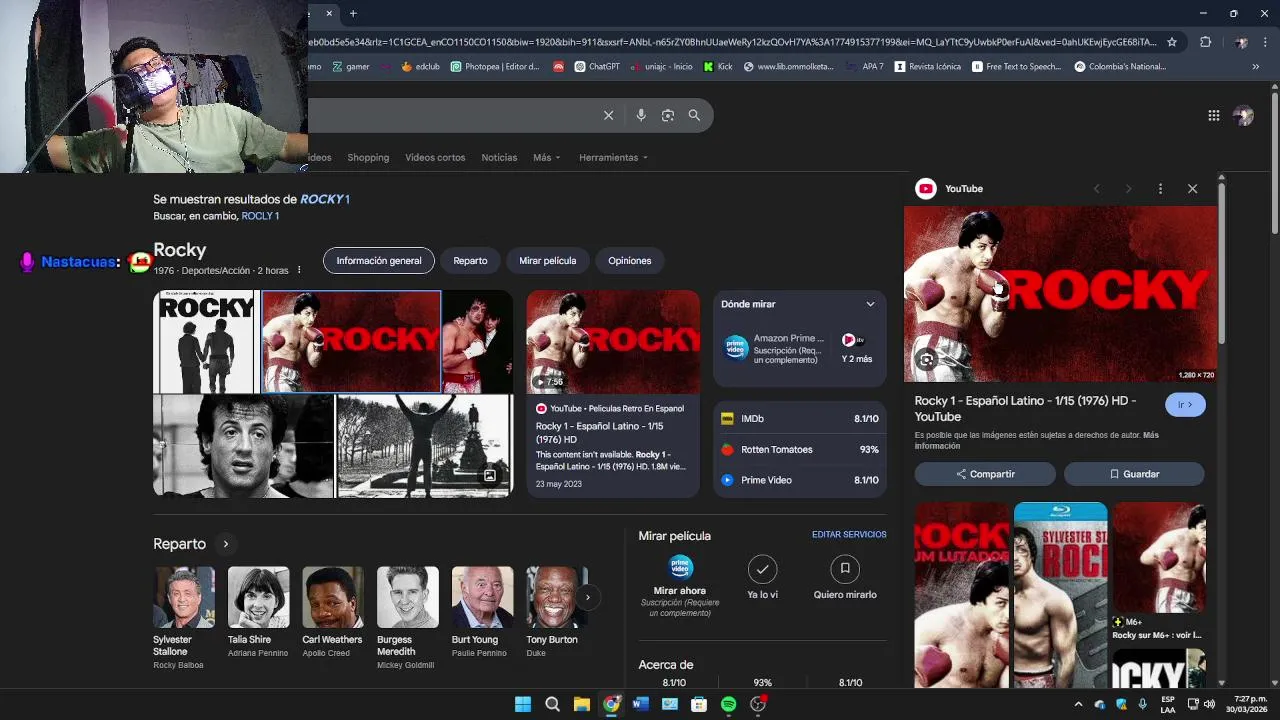Select the 'Información general' tab
This screenshot has height=720, width=1280.
point(379,261)
